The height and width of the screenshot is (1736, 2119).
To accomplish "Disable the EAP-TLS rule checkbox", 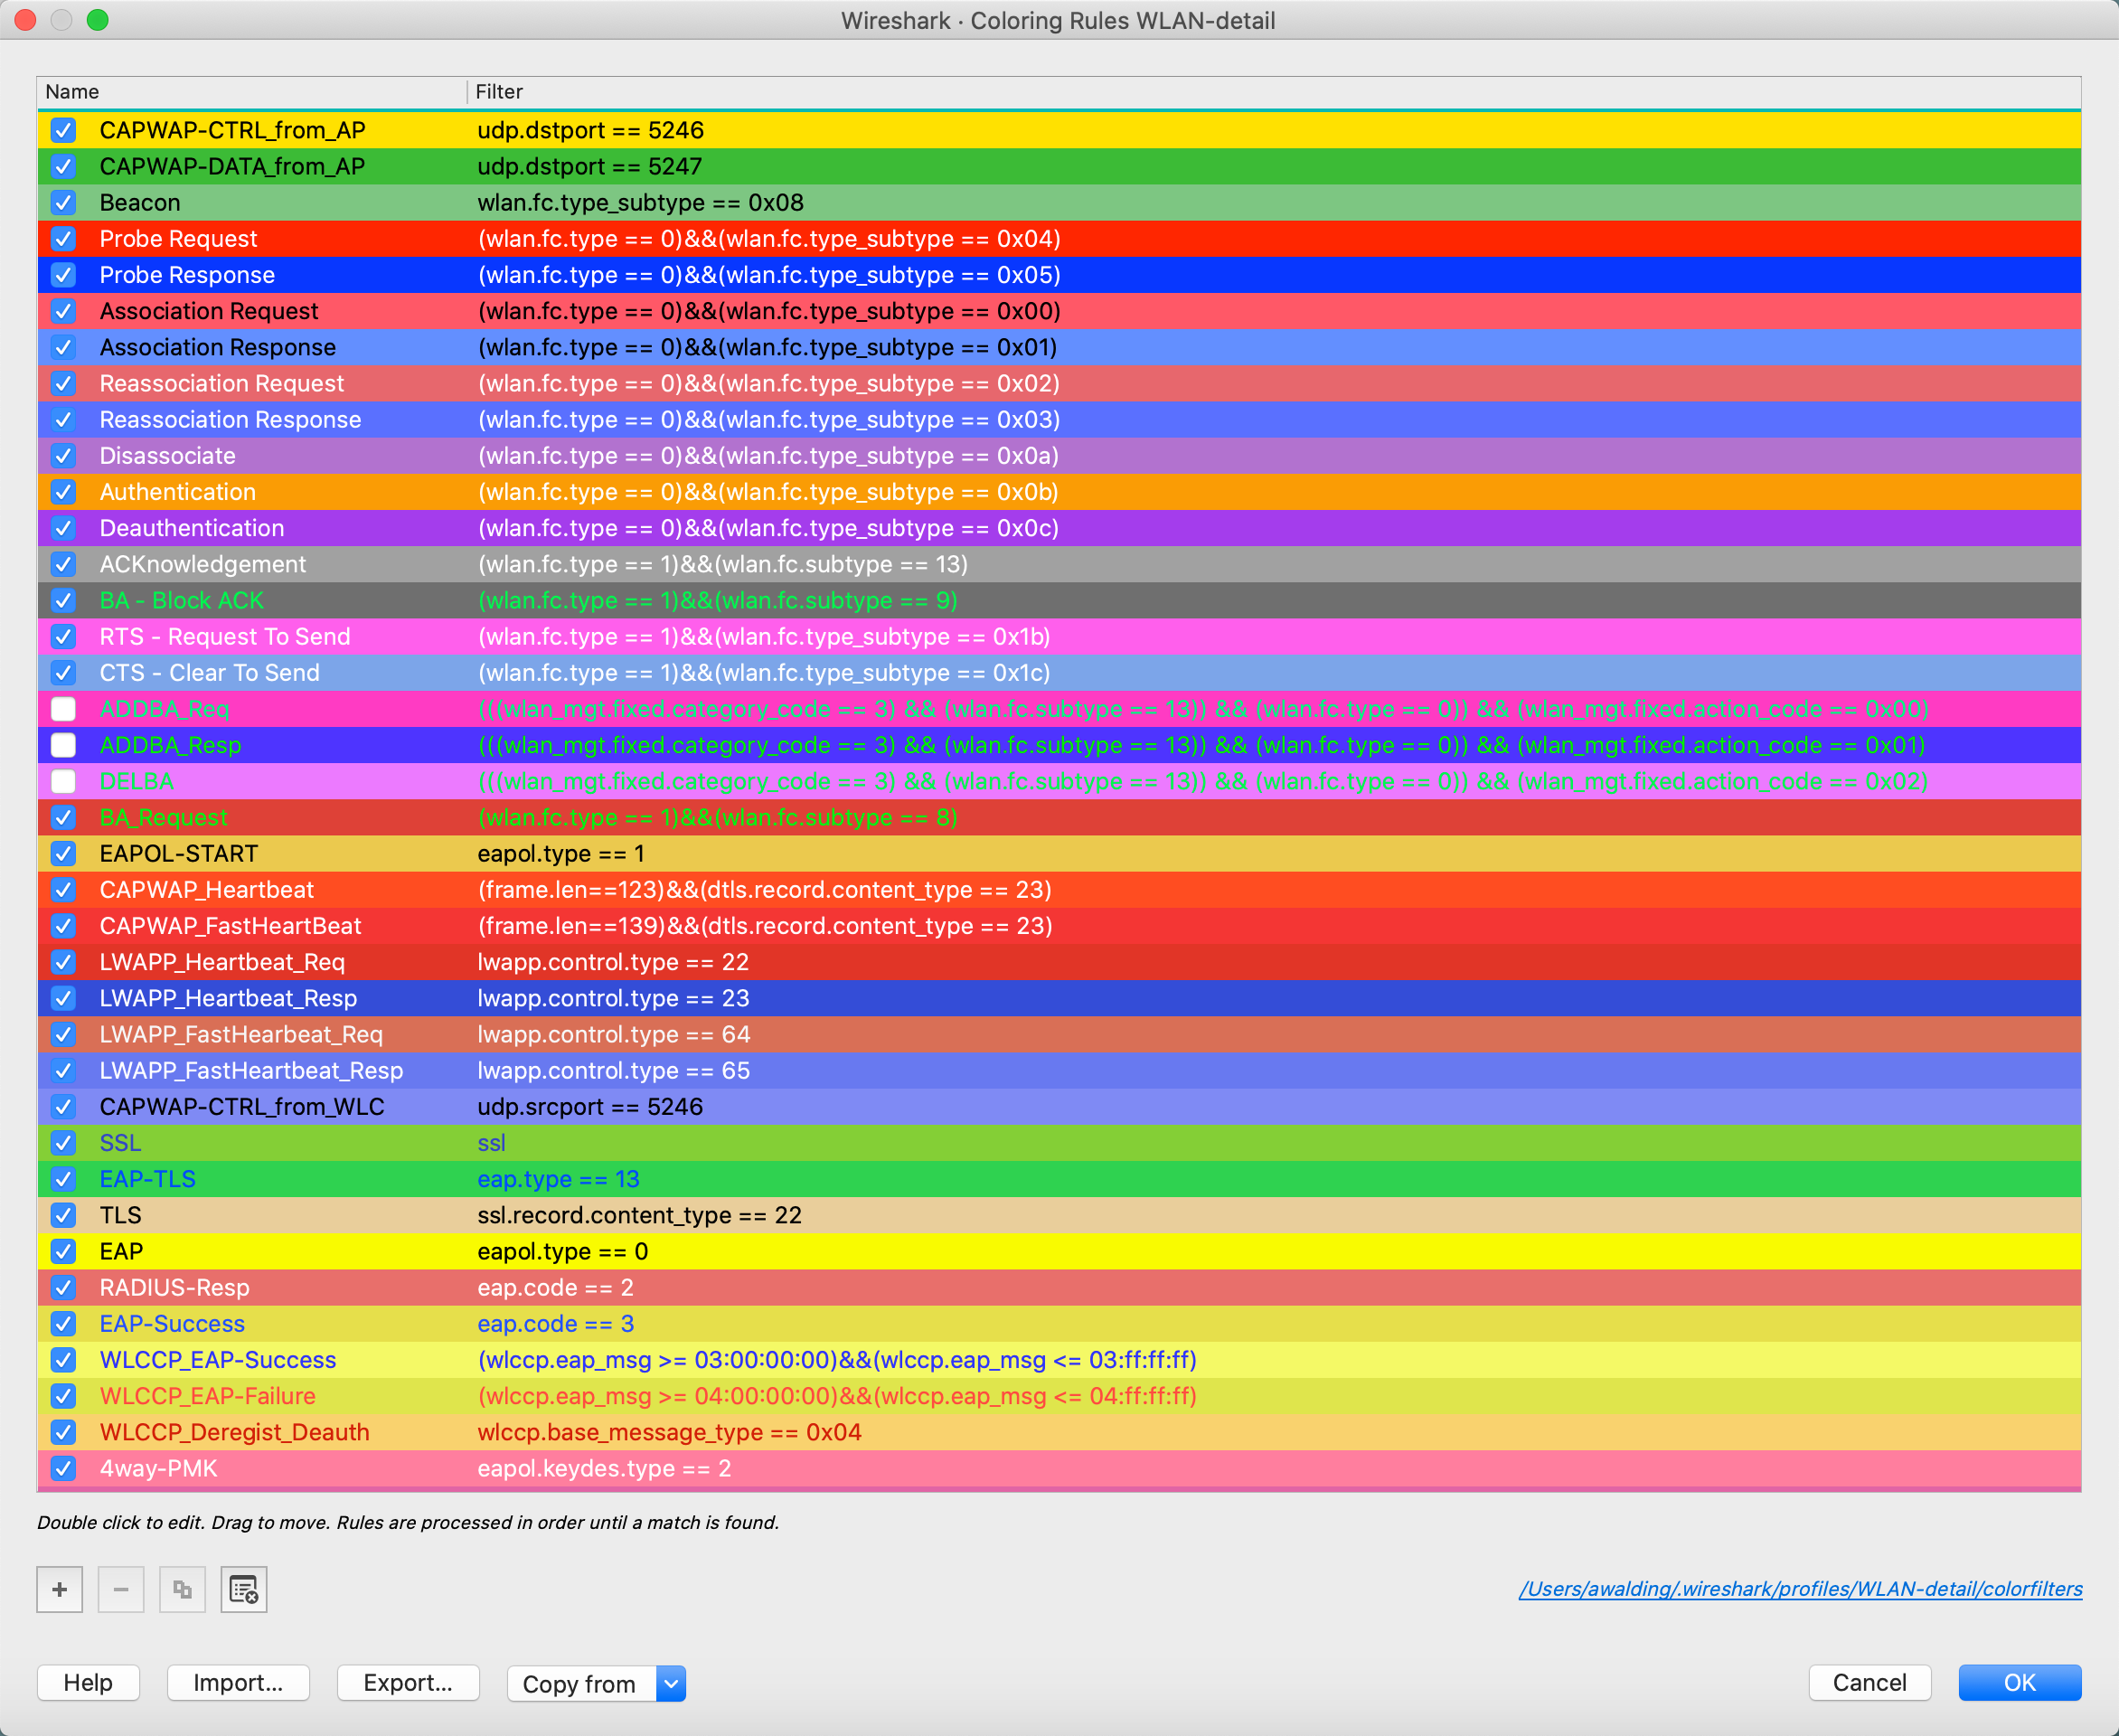I will click(64, 1179).
